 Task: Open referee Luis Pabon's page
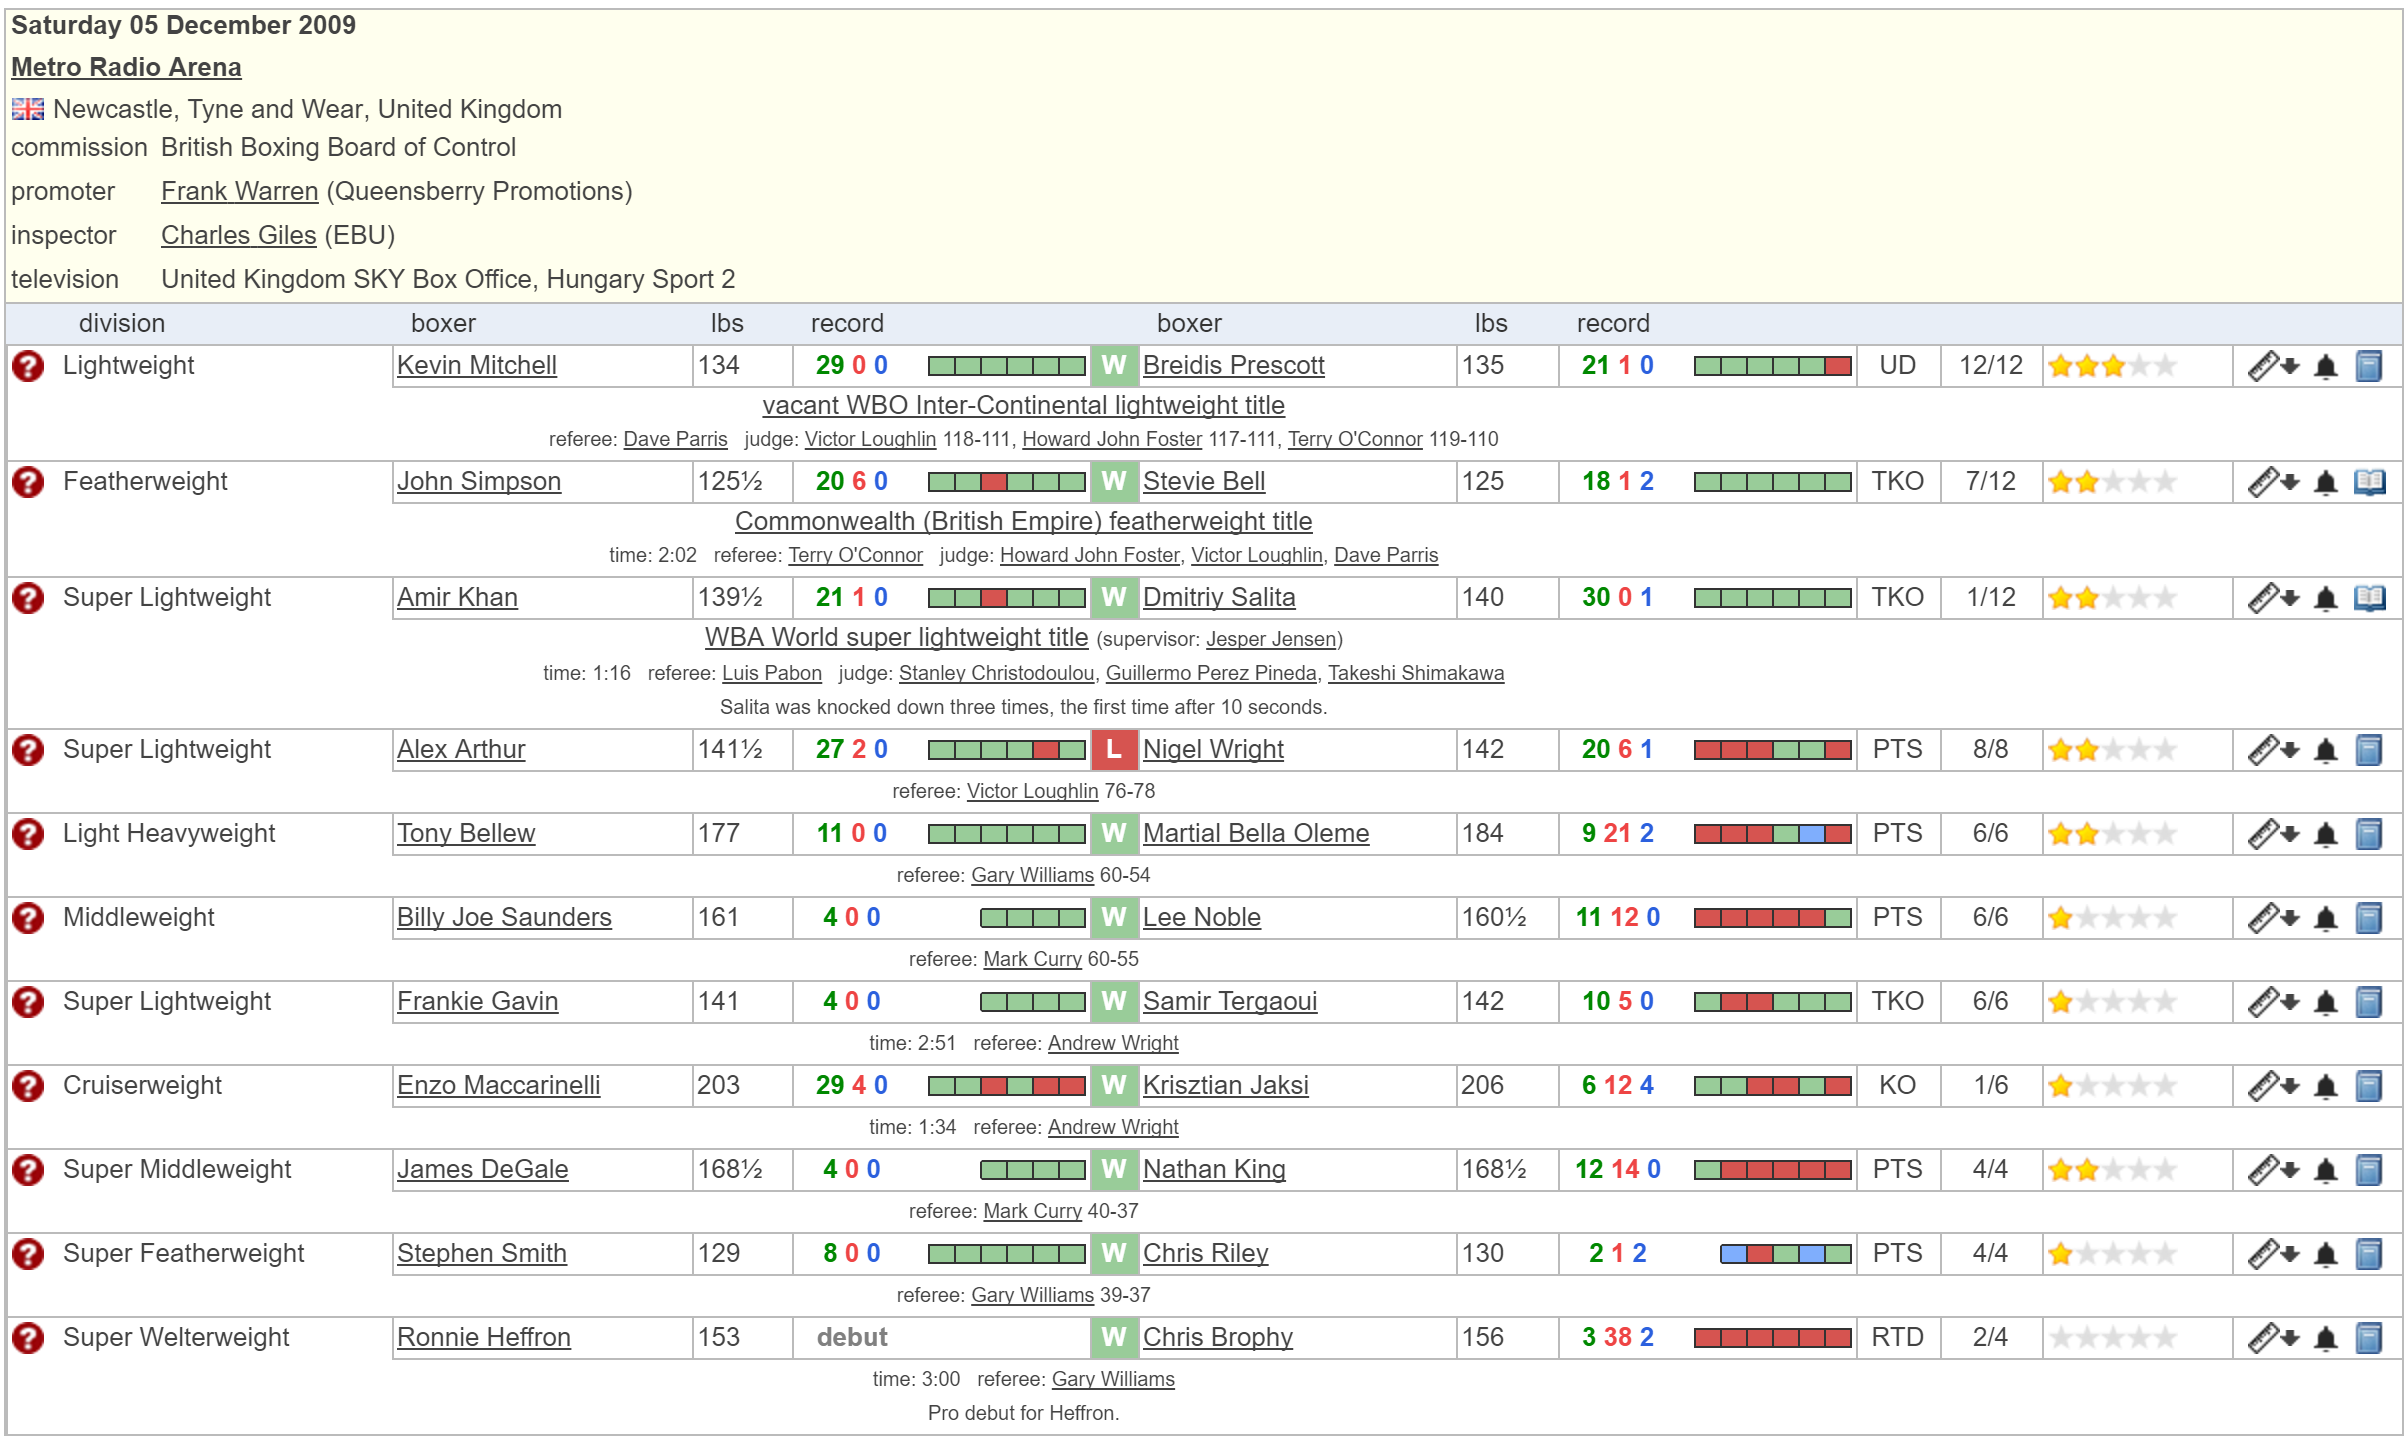point(771,673)
